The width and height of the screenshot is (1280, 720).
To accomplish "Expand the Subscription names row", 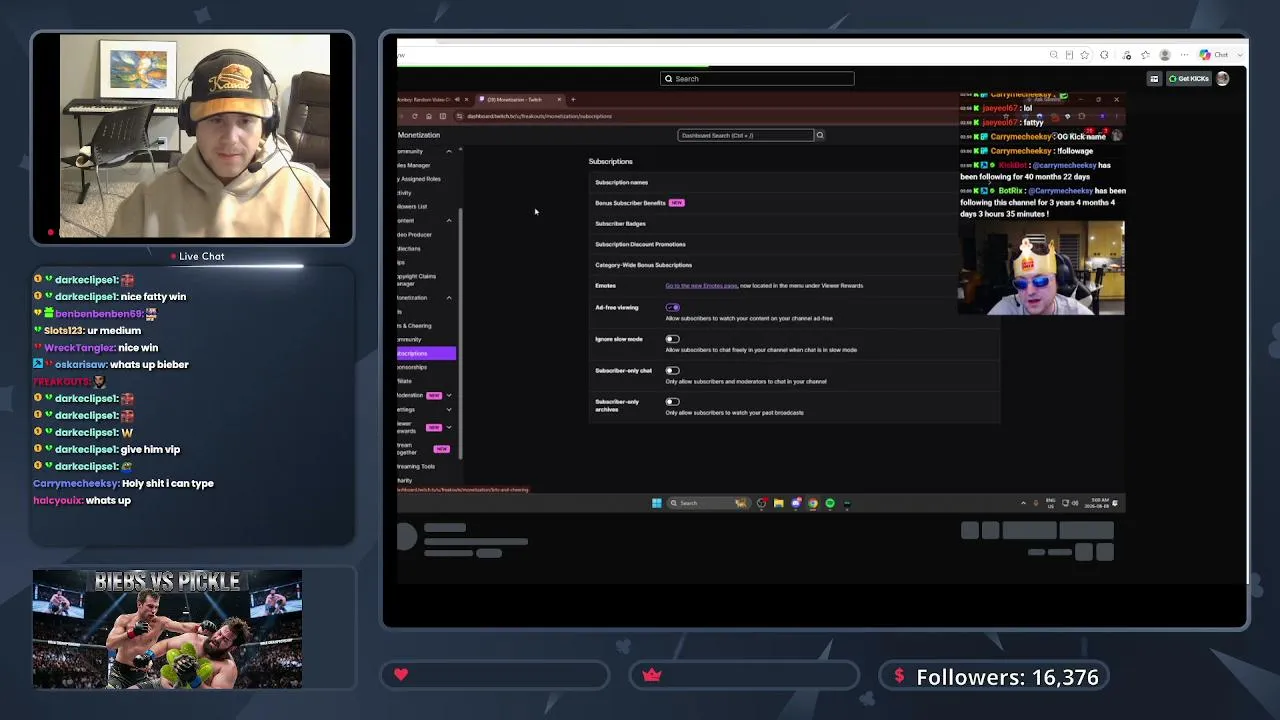I will click(x=793, y=182).
